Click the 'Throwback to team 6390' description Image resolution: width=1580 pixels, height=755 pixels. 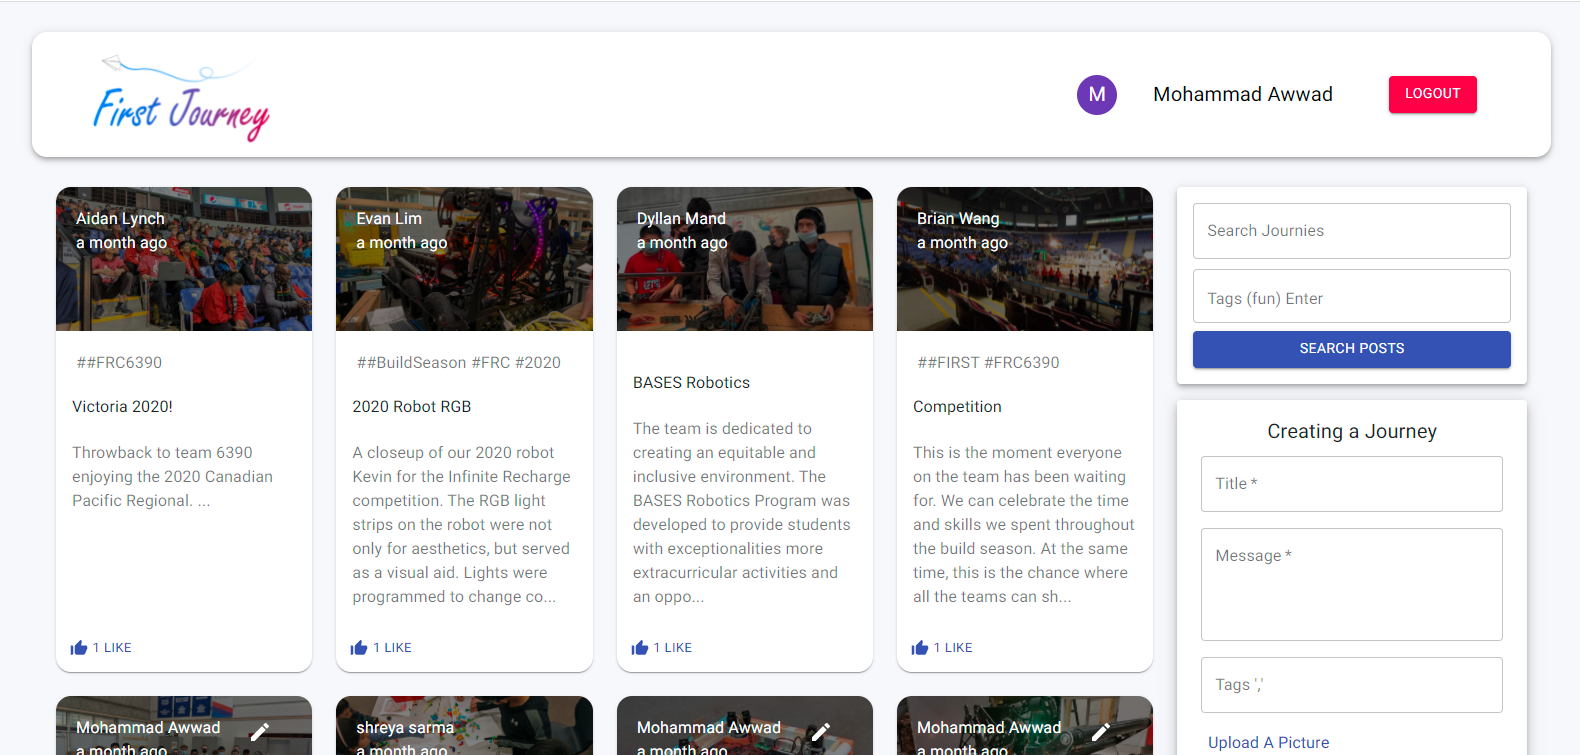click(172, 477)
